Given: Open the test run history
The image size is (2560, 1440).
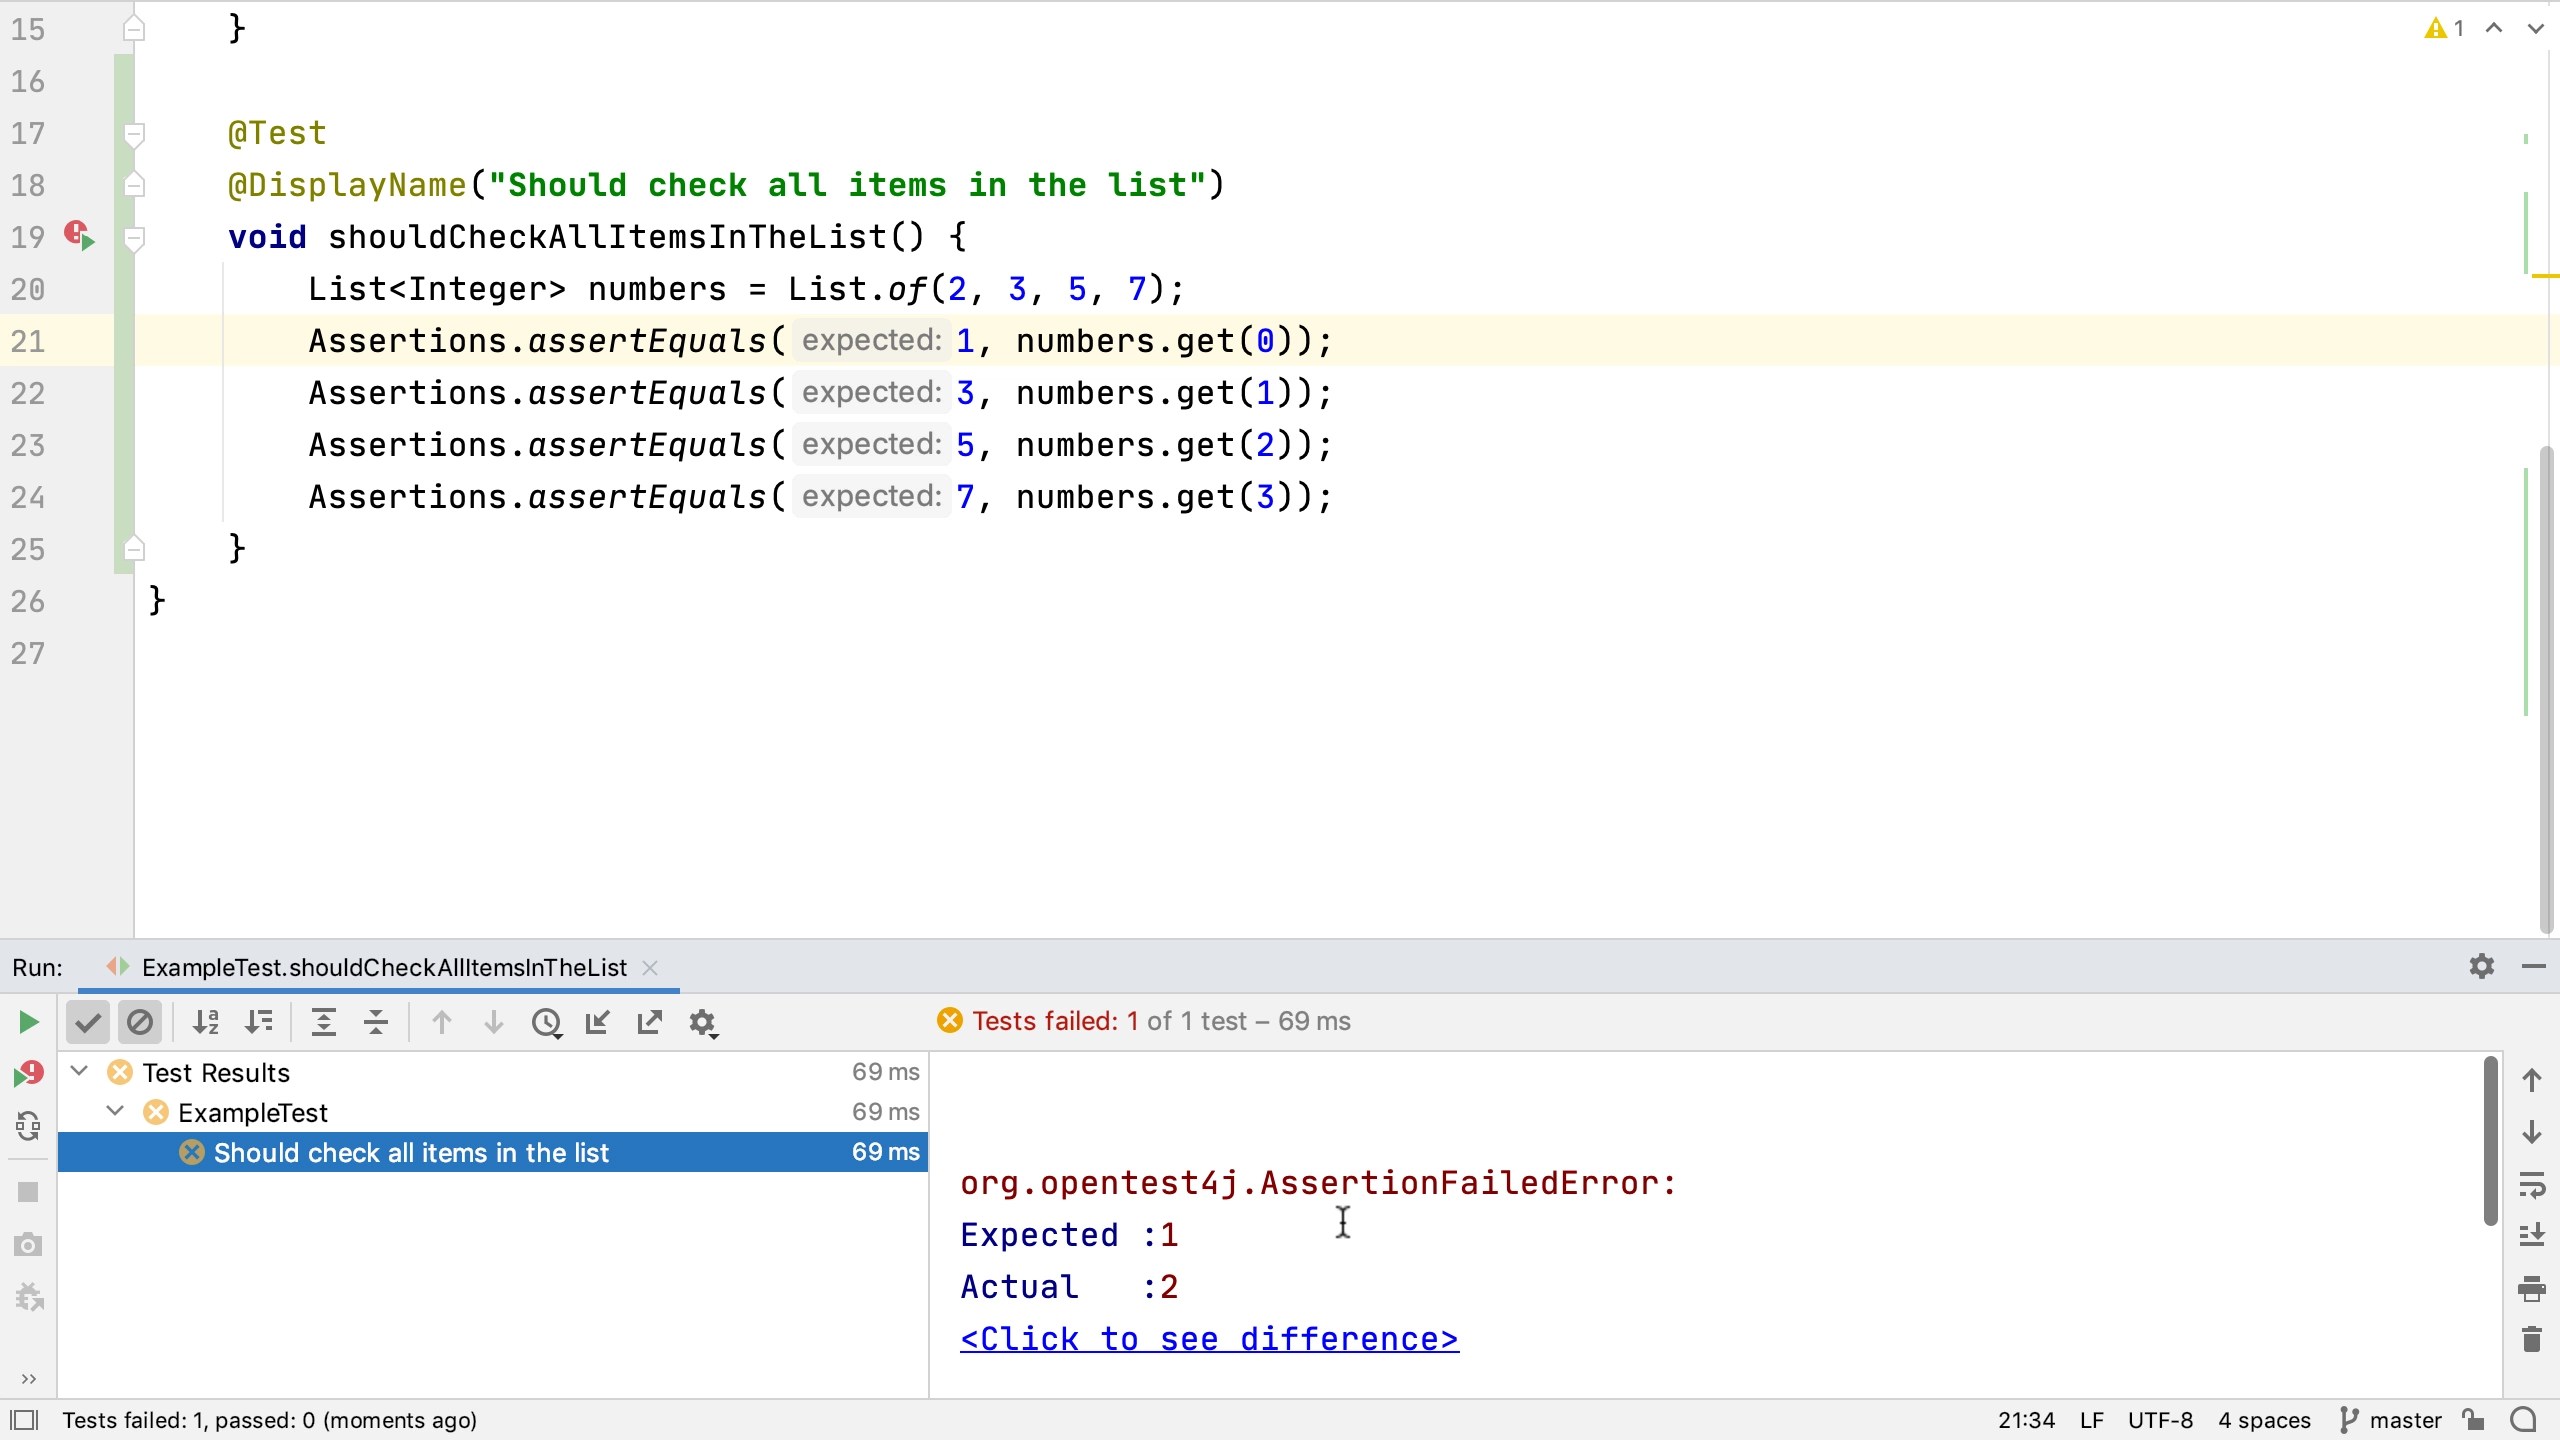Looking at the screenshot, I should (547, 1022).
